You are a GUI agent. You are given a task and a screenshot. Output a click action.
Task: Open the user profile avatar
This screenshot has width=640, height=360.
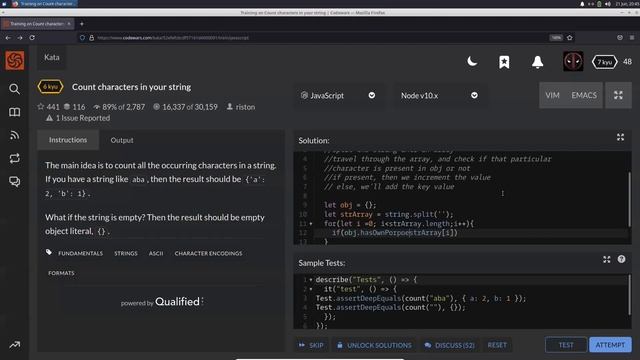[x=573, y=61]
